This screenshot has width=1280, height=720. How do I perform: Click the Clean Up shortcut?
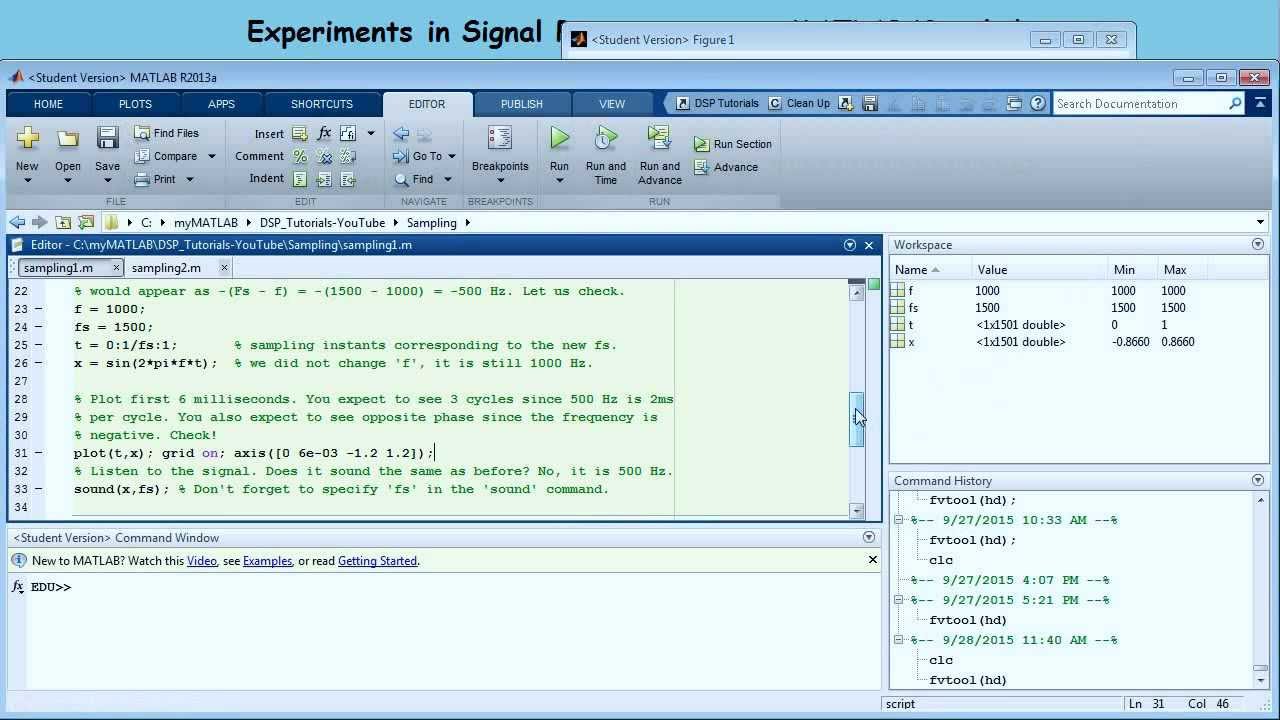click(x=799, y=103)
